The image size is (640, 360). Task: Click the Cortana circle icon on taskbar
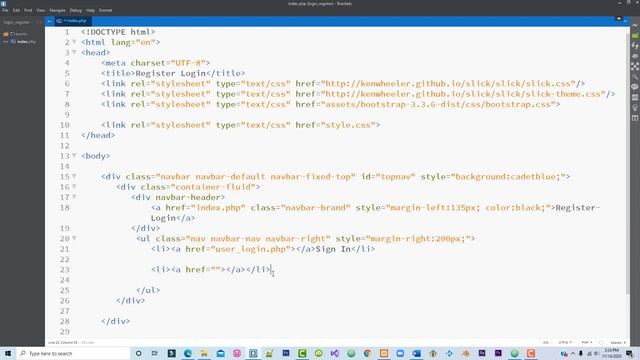(138, 353)
